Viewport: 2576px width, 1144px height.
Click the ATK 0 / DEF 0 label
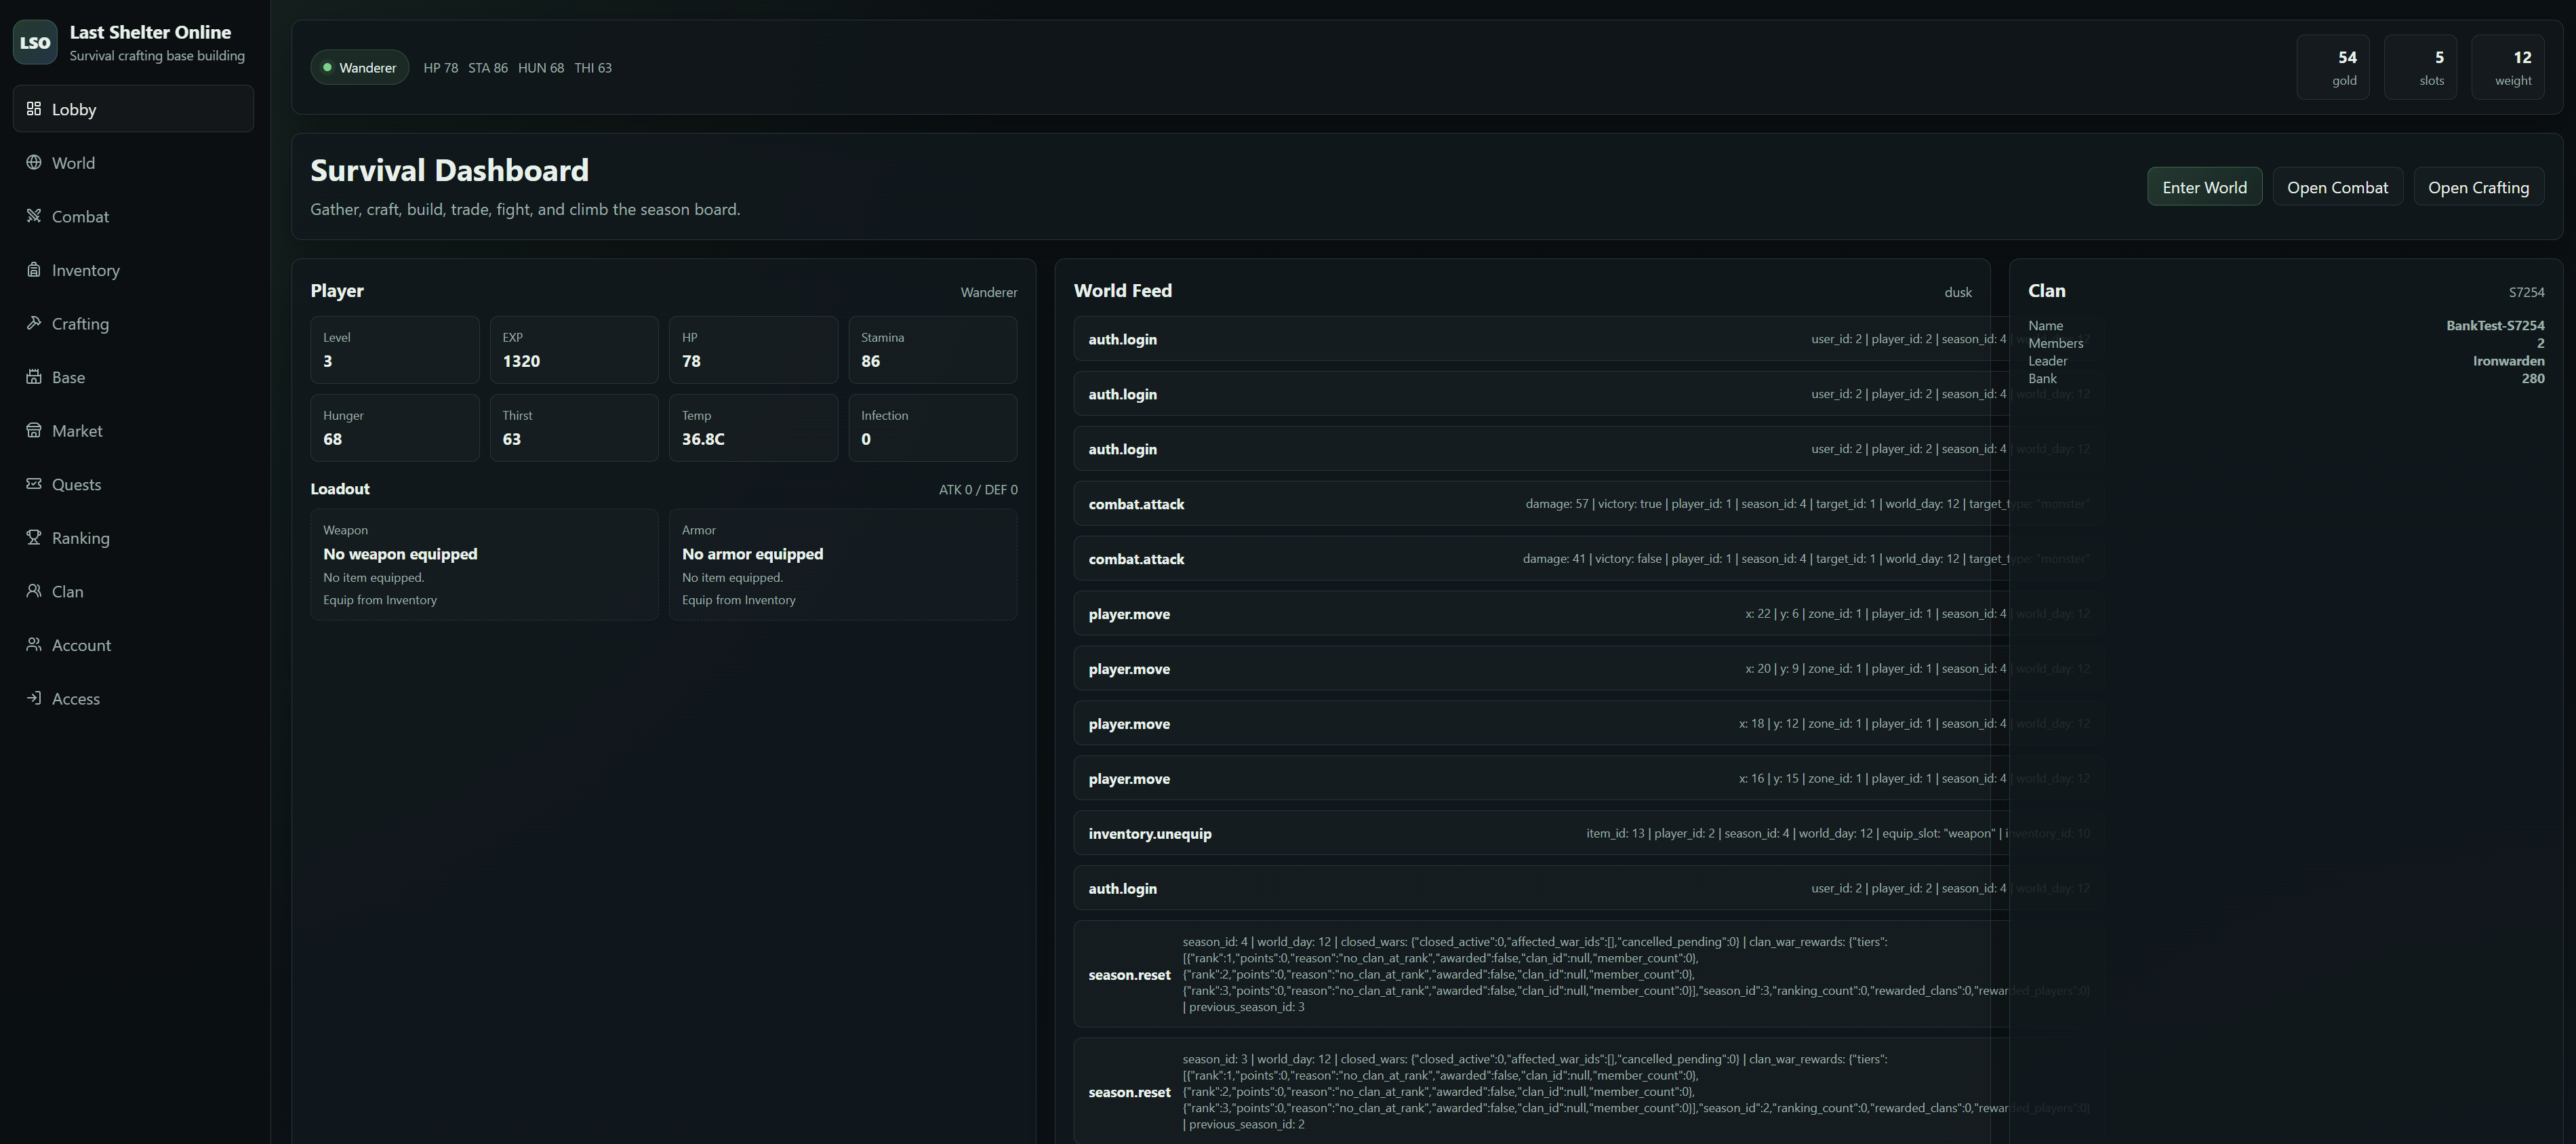pyautogui.click(x=978, y=490)
